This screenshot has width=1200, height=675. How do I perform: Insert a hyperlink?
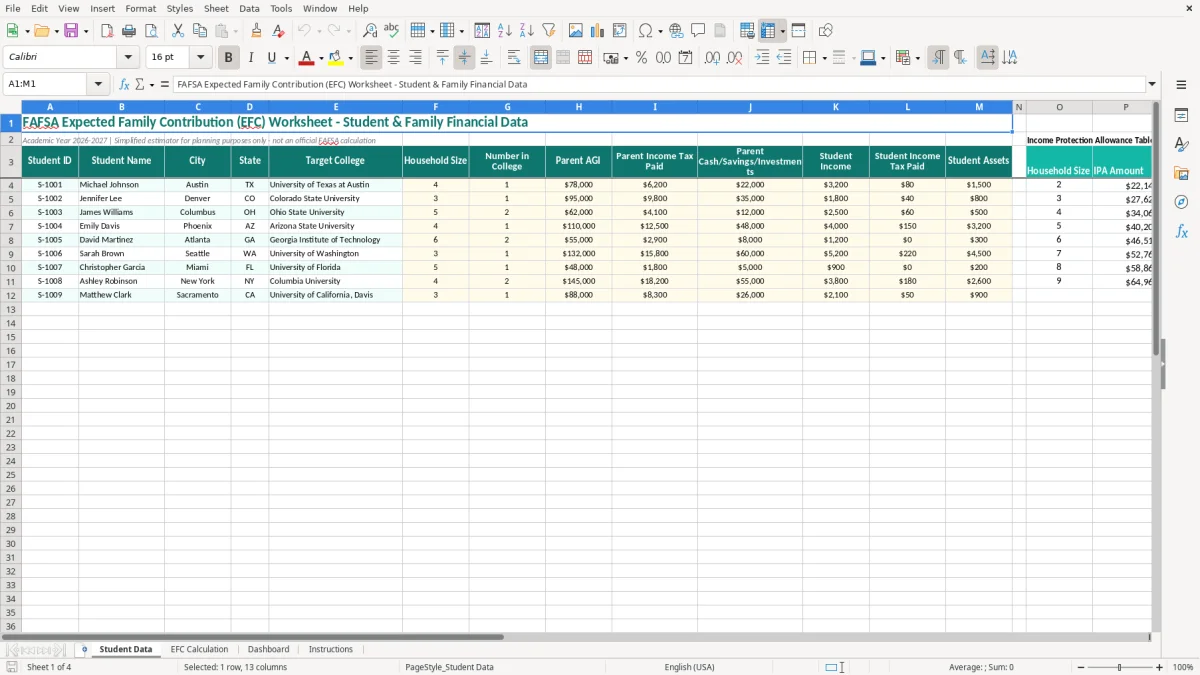click(x=676, y=31)
